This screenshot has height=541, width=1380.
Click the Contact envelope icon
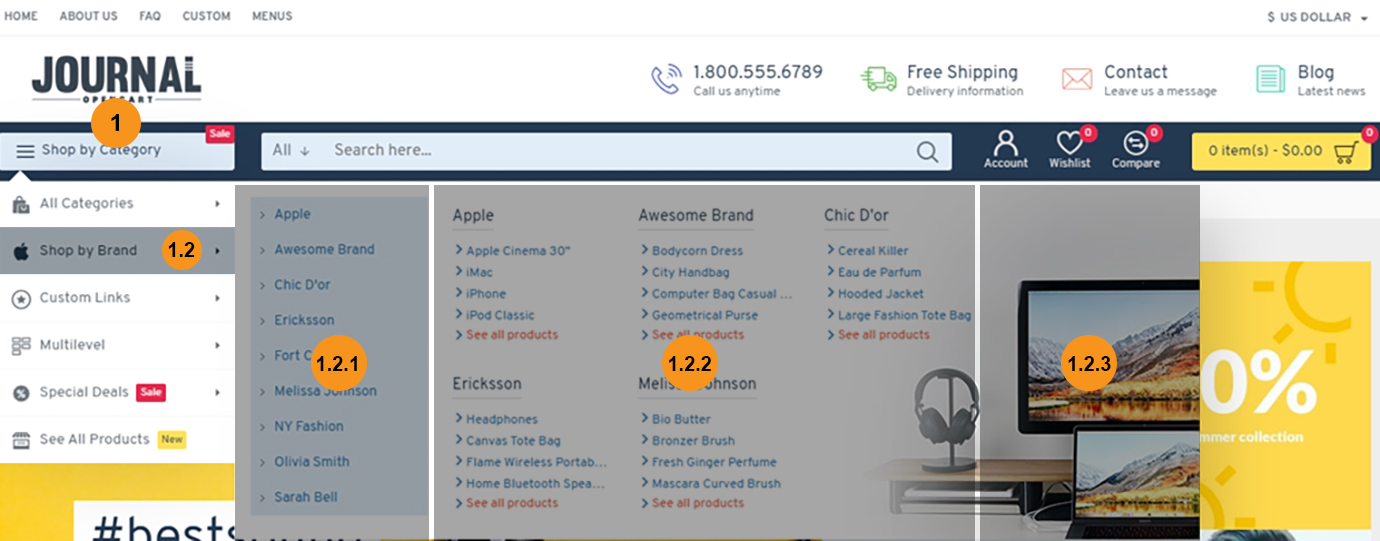1077,79
